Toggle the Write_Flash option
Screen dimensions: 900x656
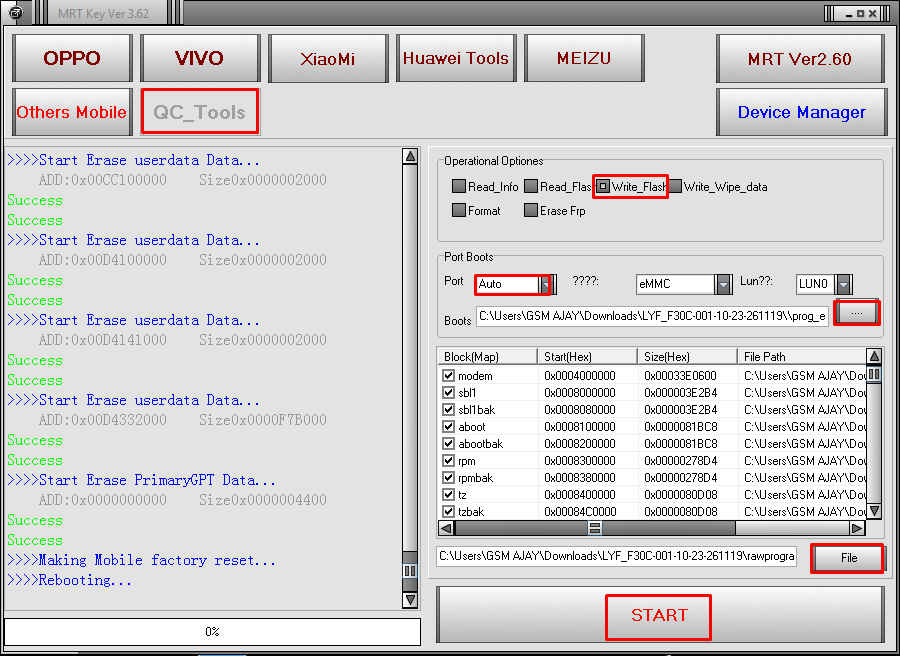point(603,187)
